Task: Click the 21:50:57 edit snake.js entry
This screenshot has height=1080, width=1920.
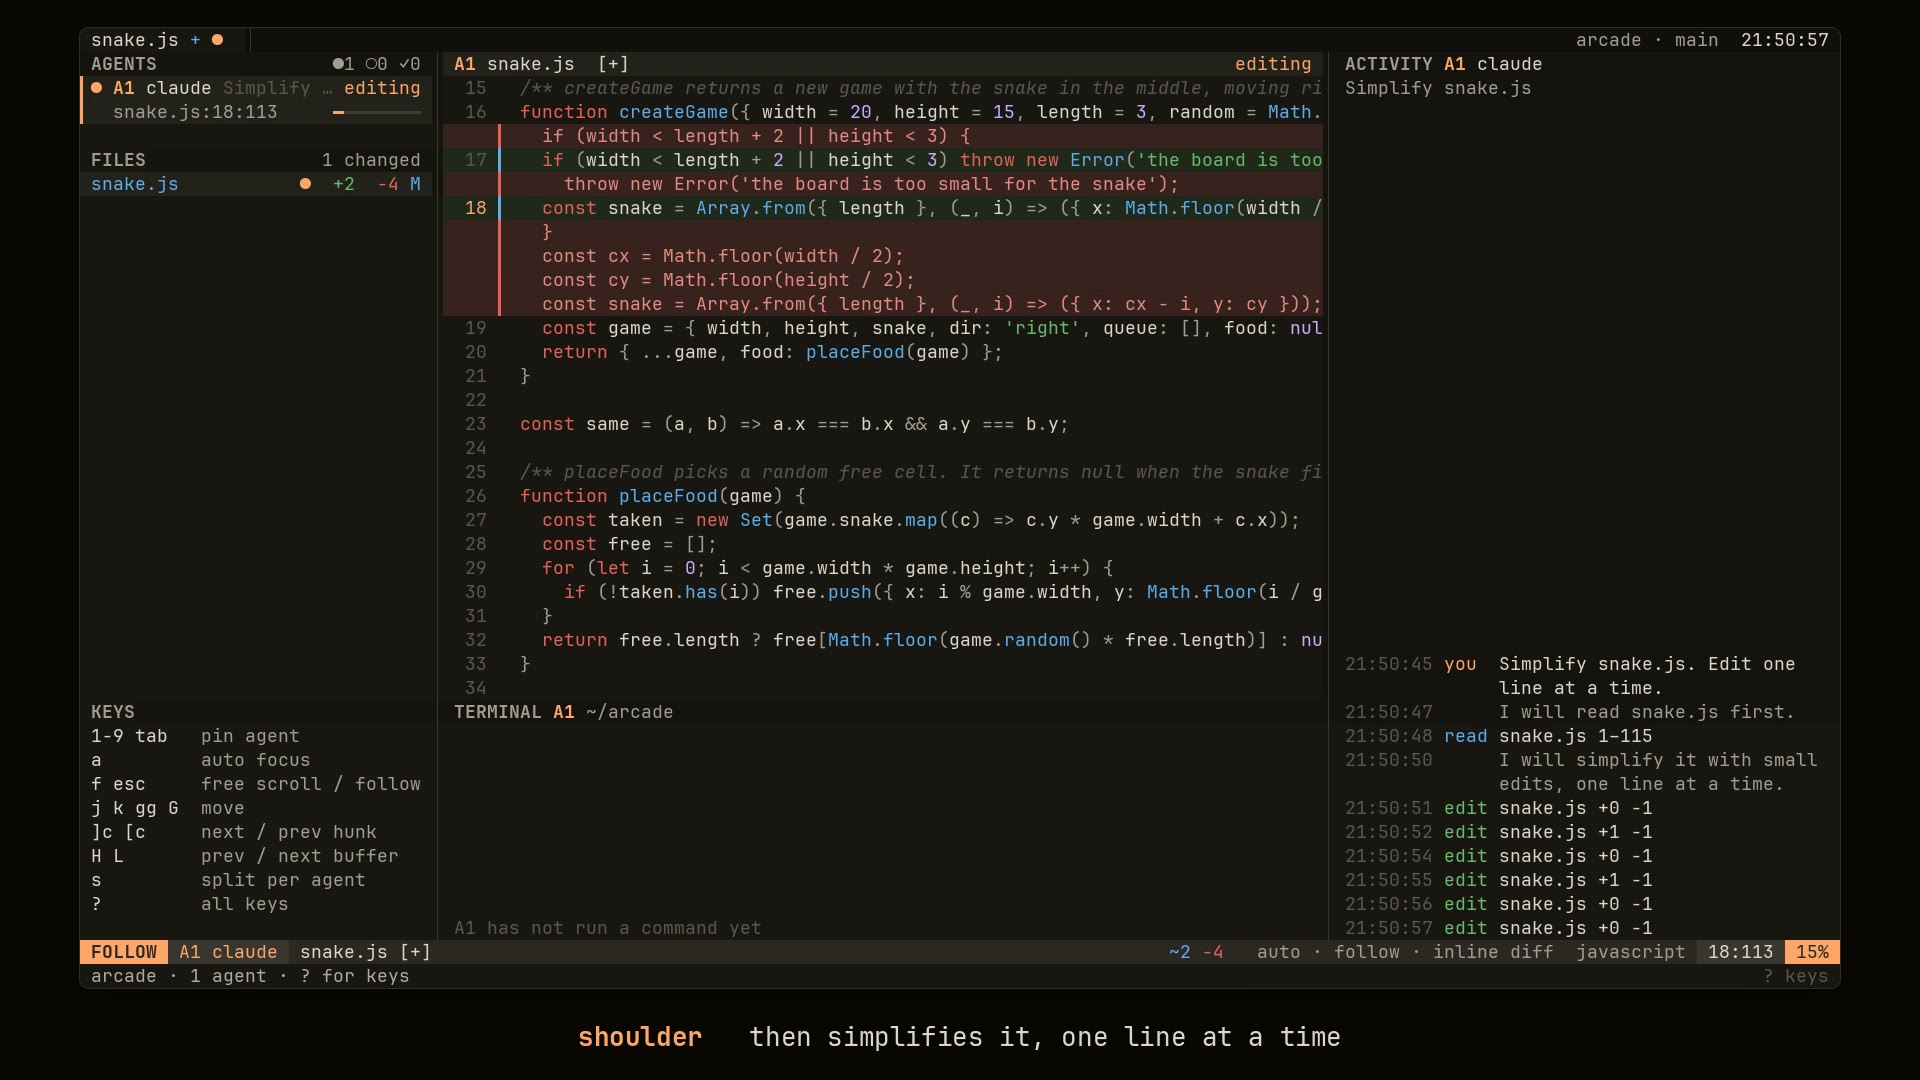Action: [1498, 928]
